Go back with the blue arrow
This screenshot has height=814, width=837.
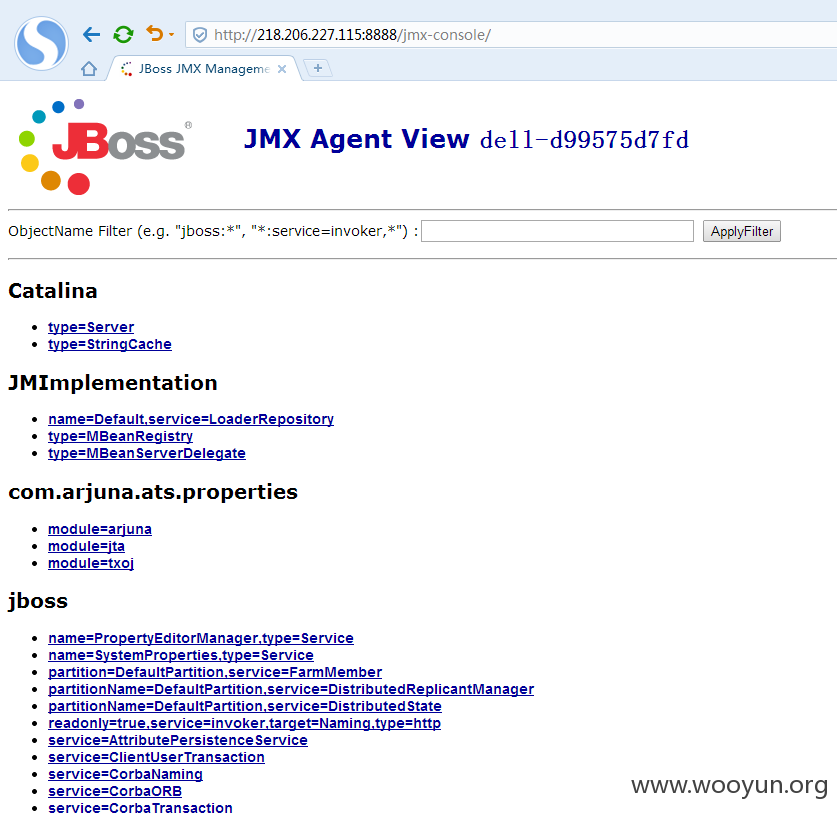(91, 35)
